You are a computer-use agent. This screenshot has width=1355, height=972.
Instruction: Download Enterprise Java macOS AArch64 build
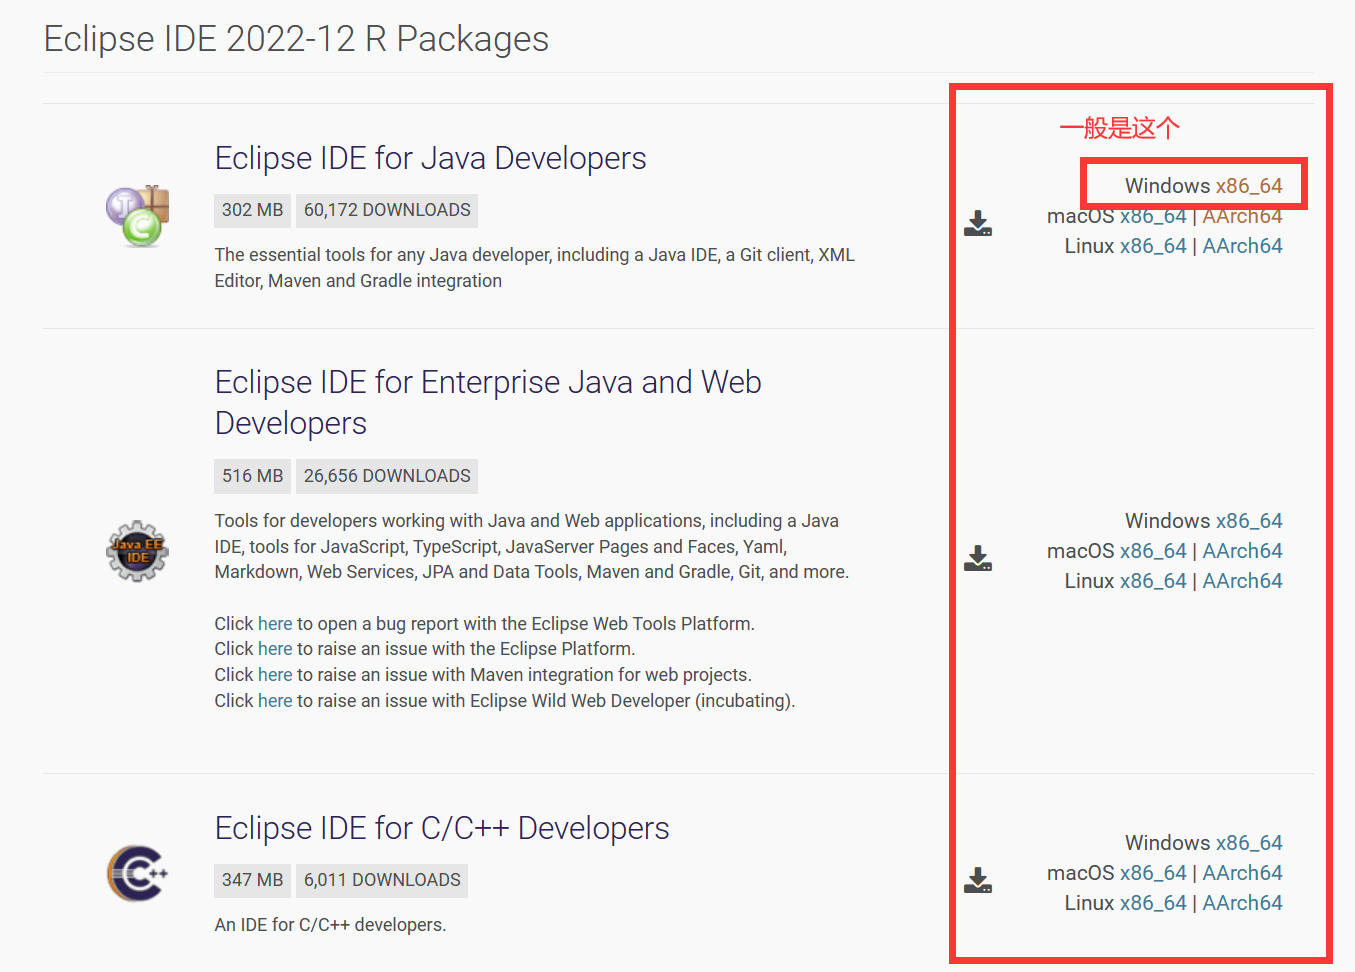tap(1242, 551)
